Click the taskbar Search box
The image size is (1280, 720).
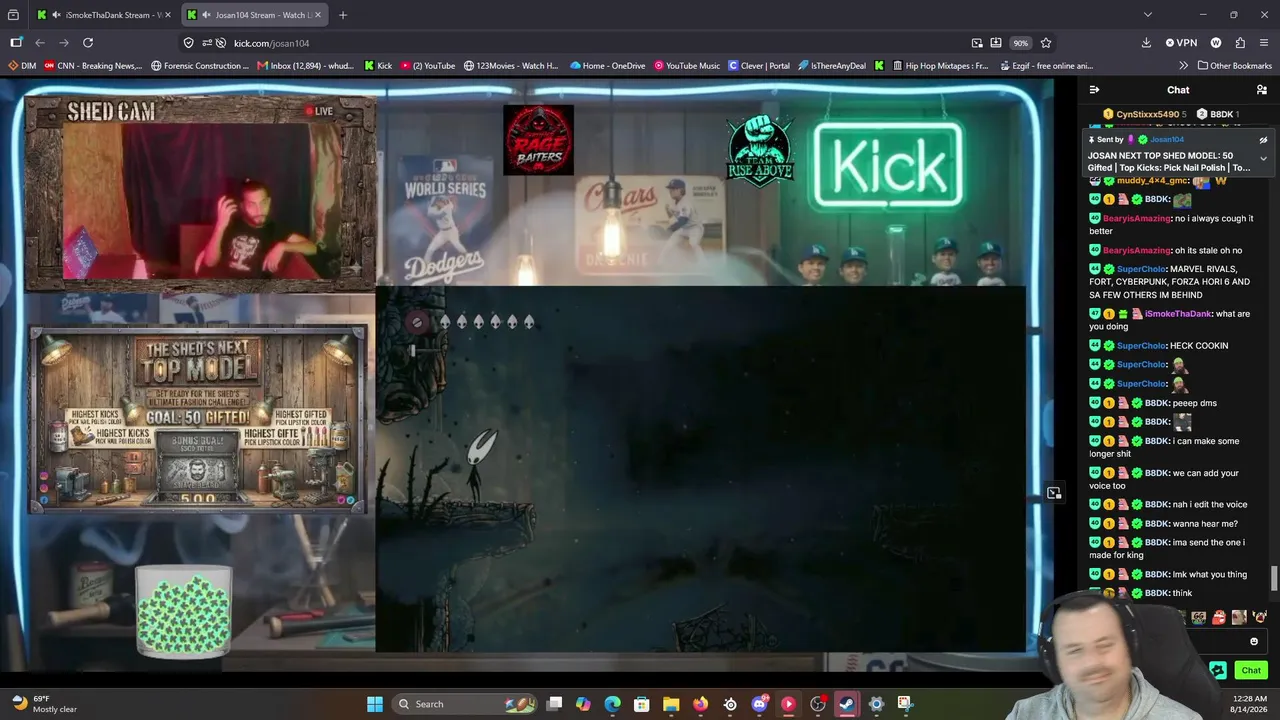tap(466, 704)
